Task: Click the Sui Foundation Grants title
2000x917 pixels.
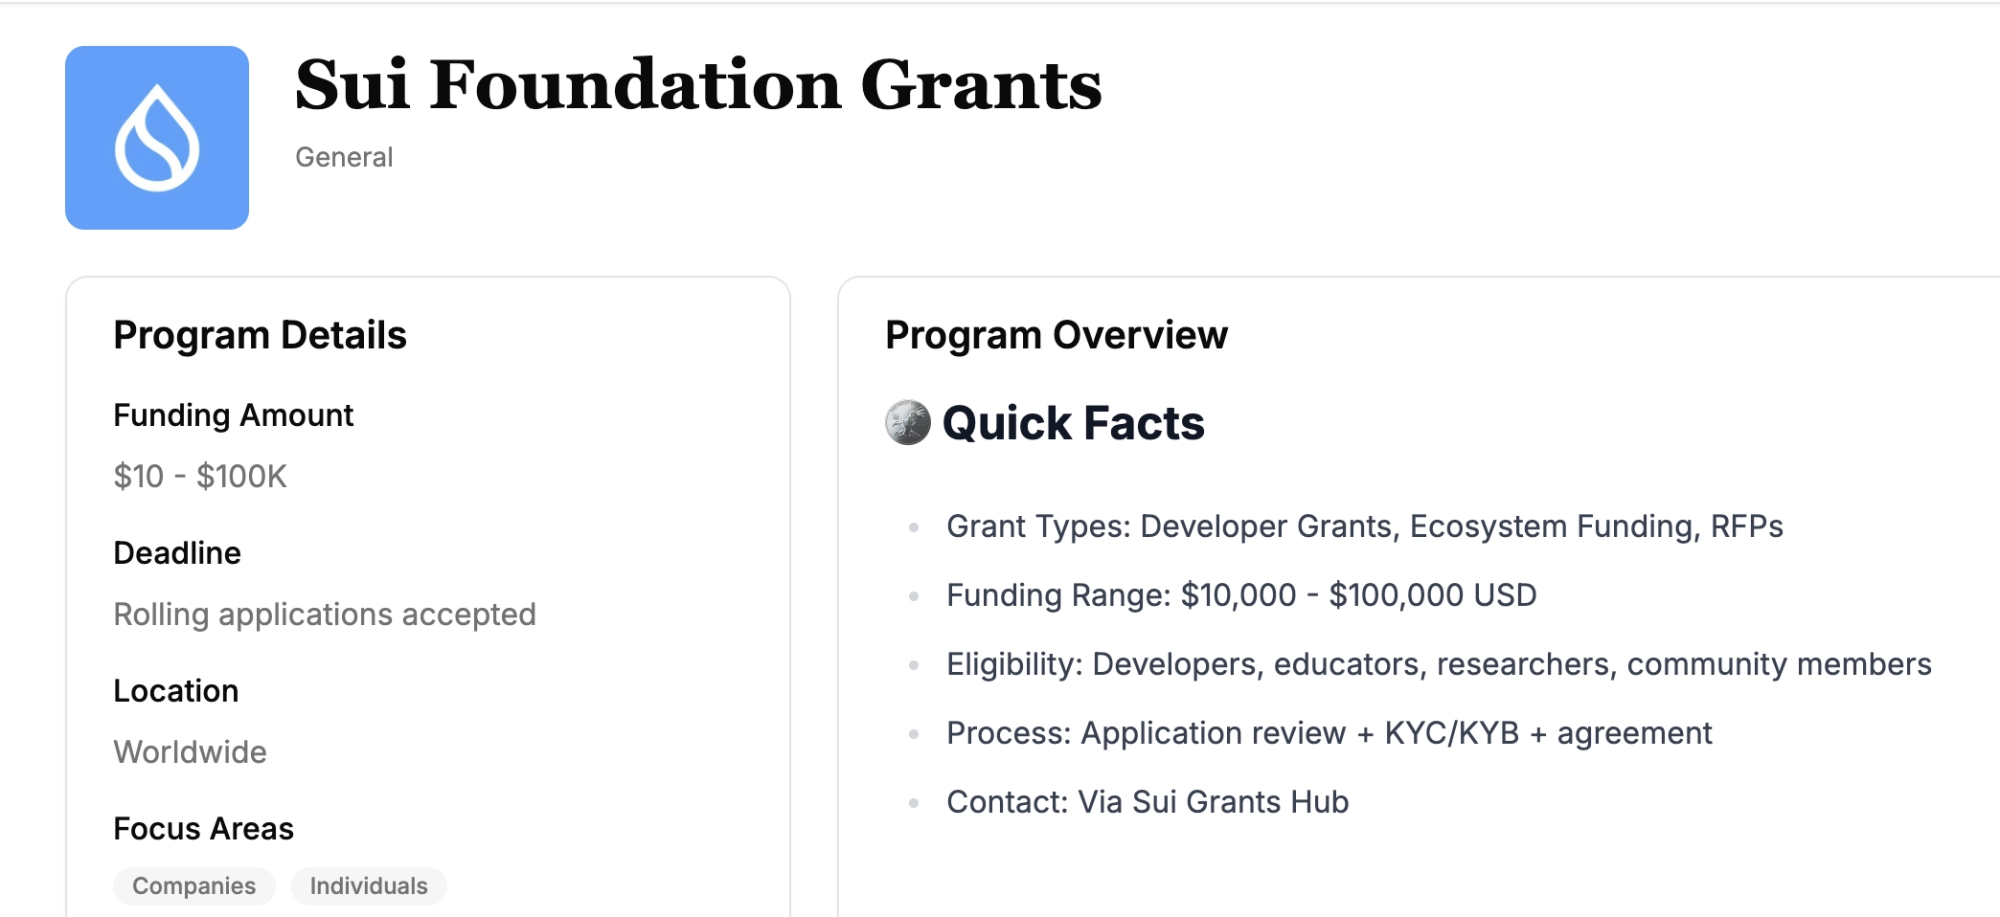Action: 698,85
